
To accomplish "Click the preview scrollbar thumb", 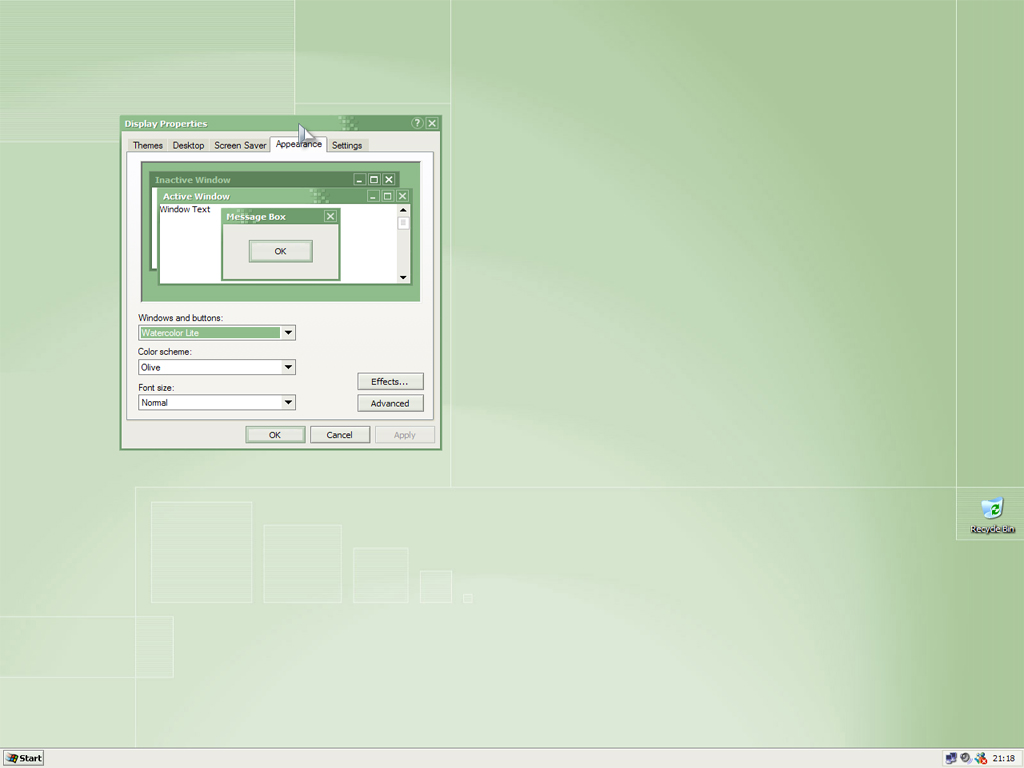I will tap(403, 223).
